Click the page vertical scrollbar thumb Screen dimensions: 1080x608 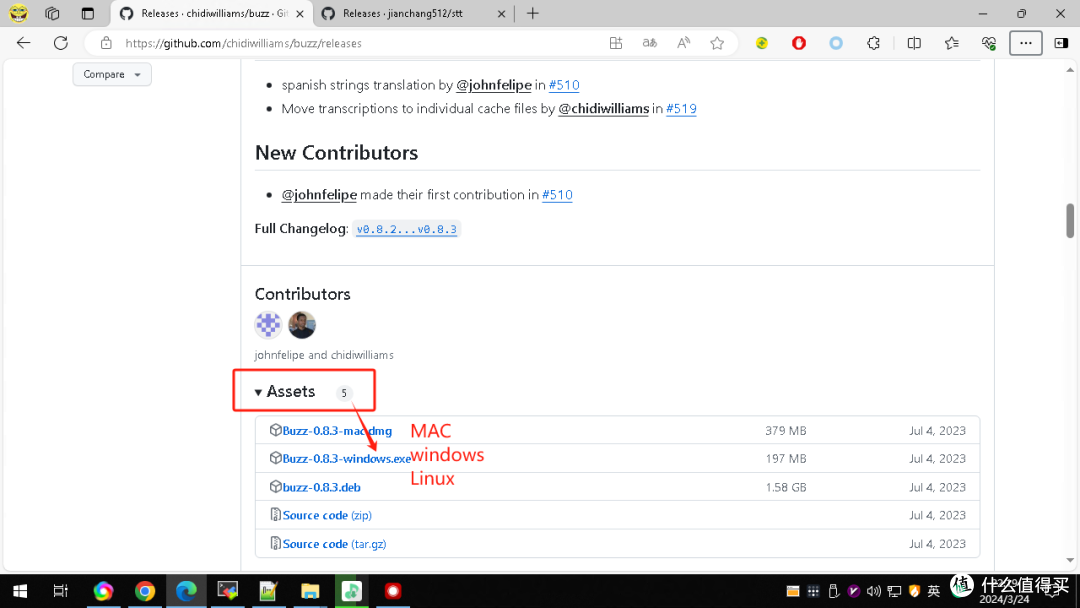1070,220
